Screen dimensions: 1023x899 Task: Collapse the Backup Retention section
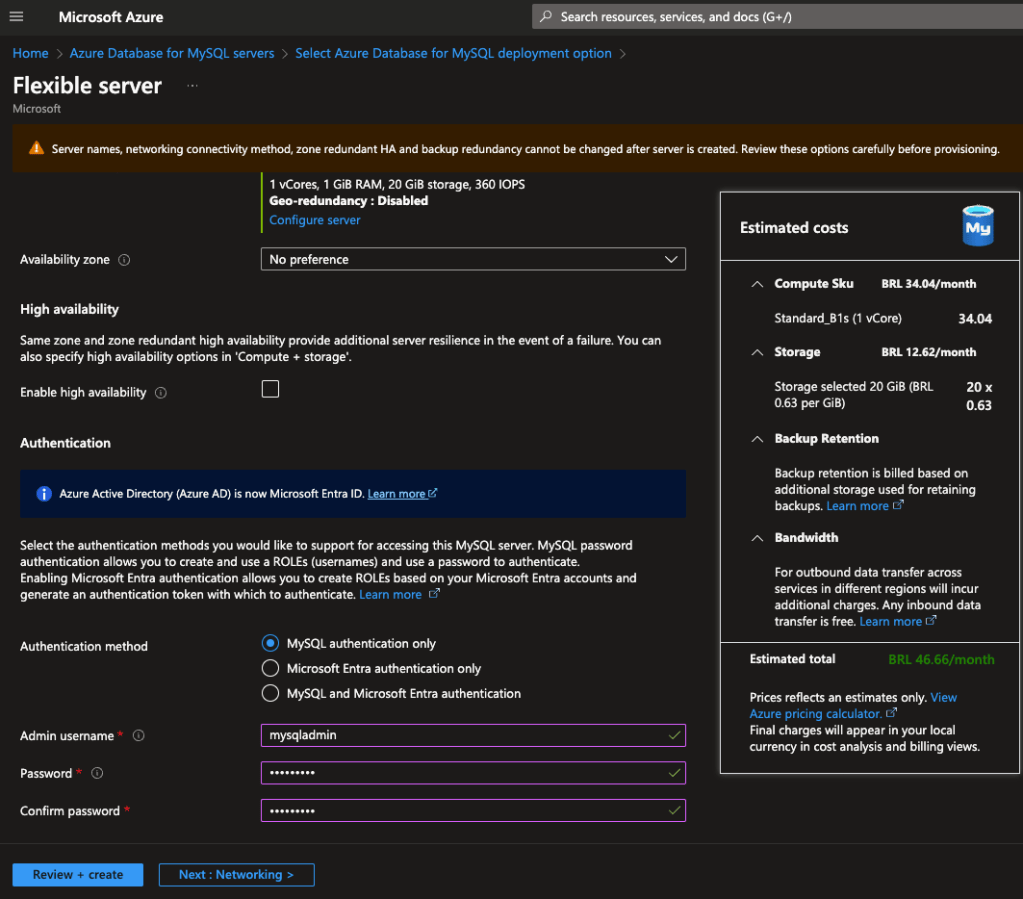(757, 439)
